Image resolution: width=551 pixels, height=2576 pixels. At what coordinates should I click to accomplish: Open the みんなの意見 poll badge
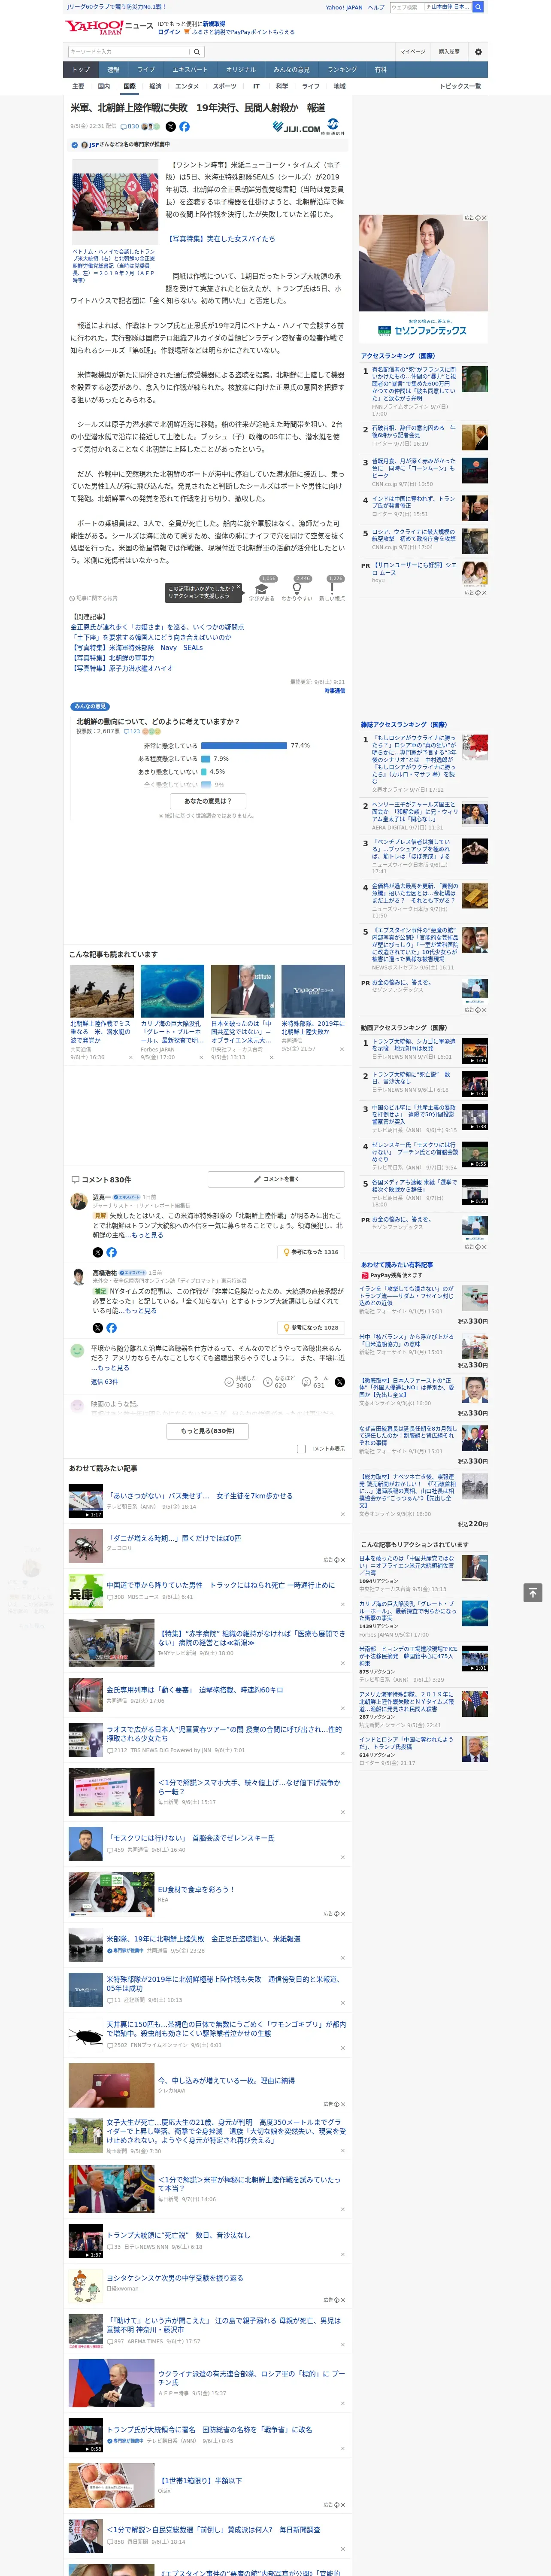tap(90, 706)
